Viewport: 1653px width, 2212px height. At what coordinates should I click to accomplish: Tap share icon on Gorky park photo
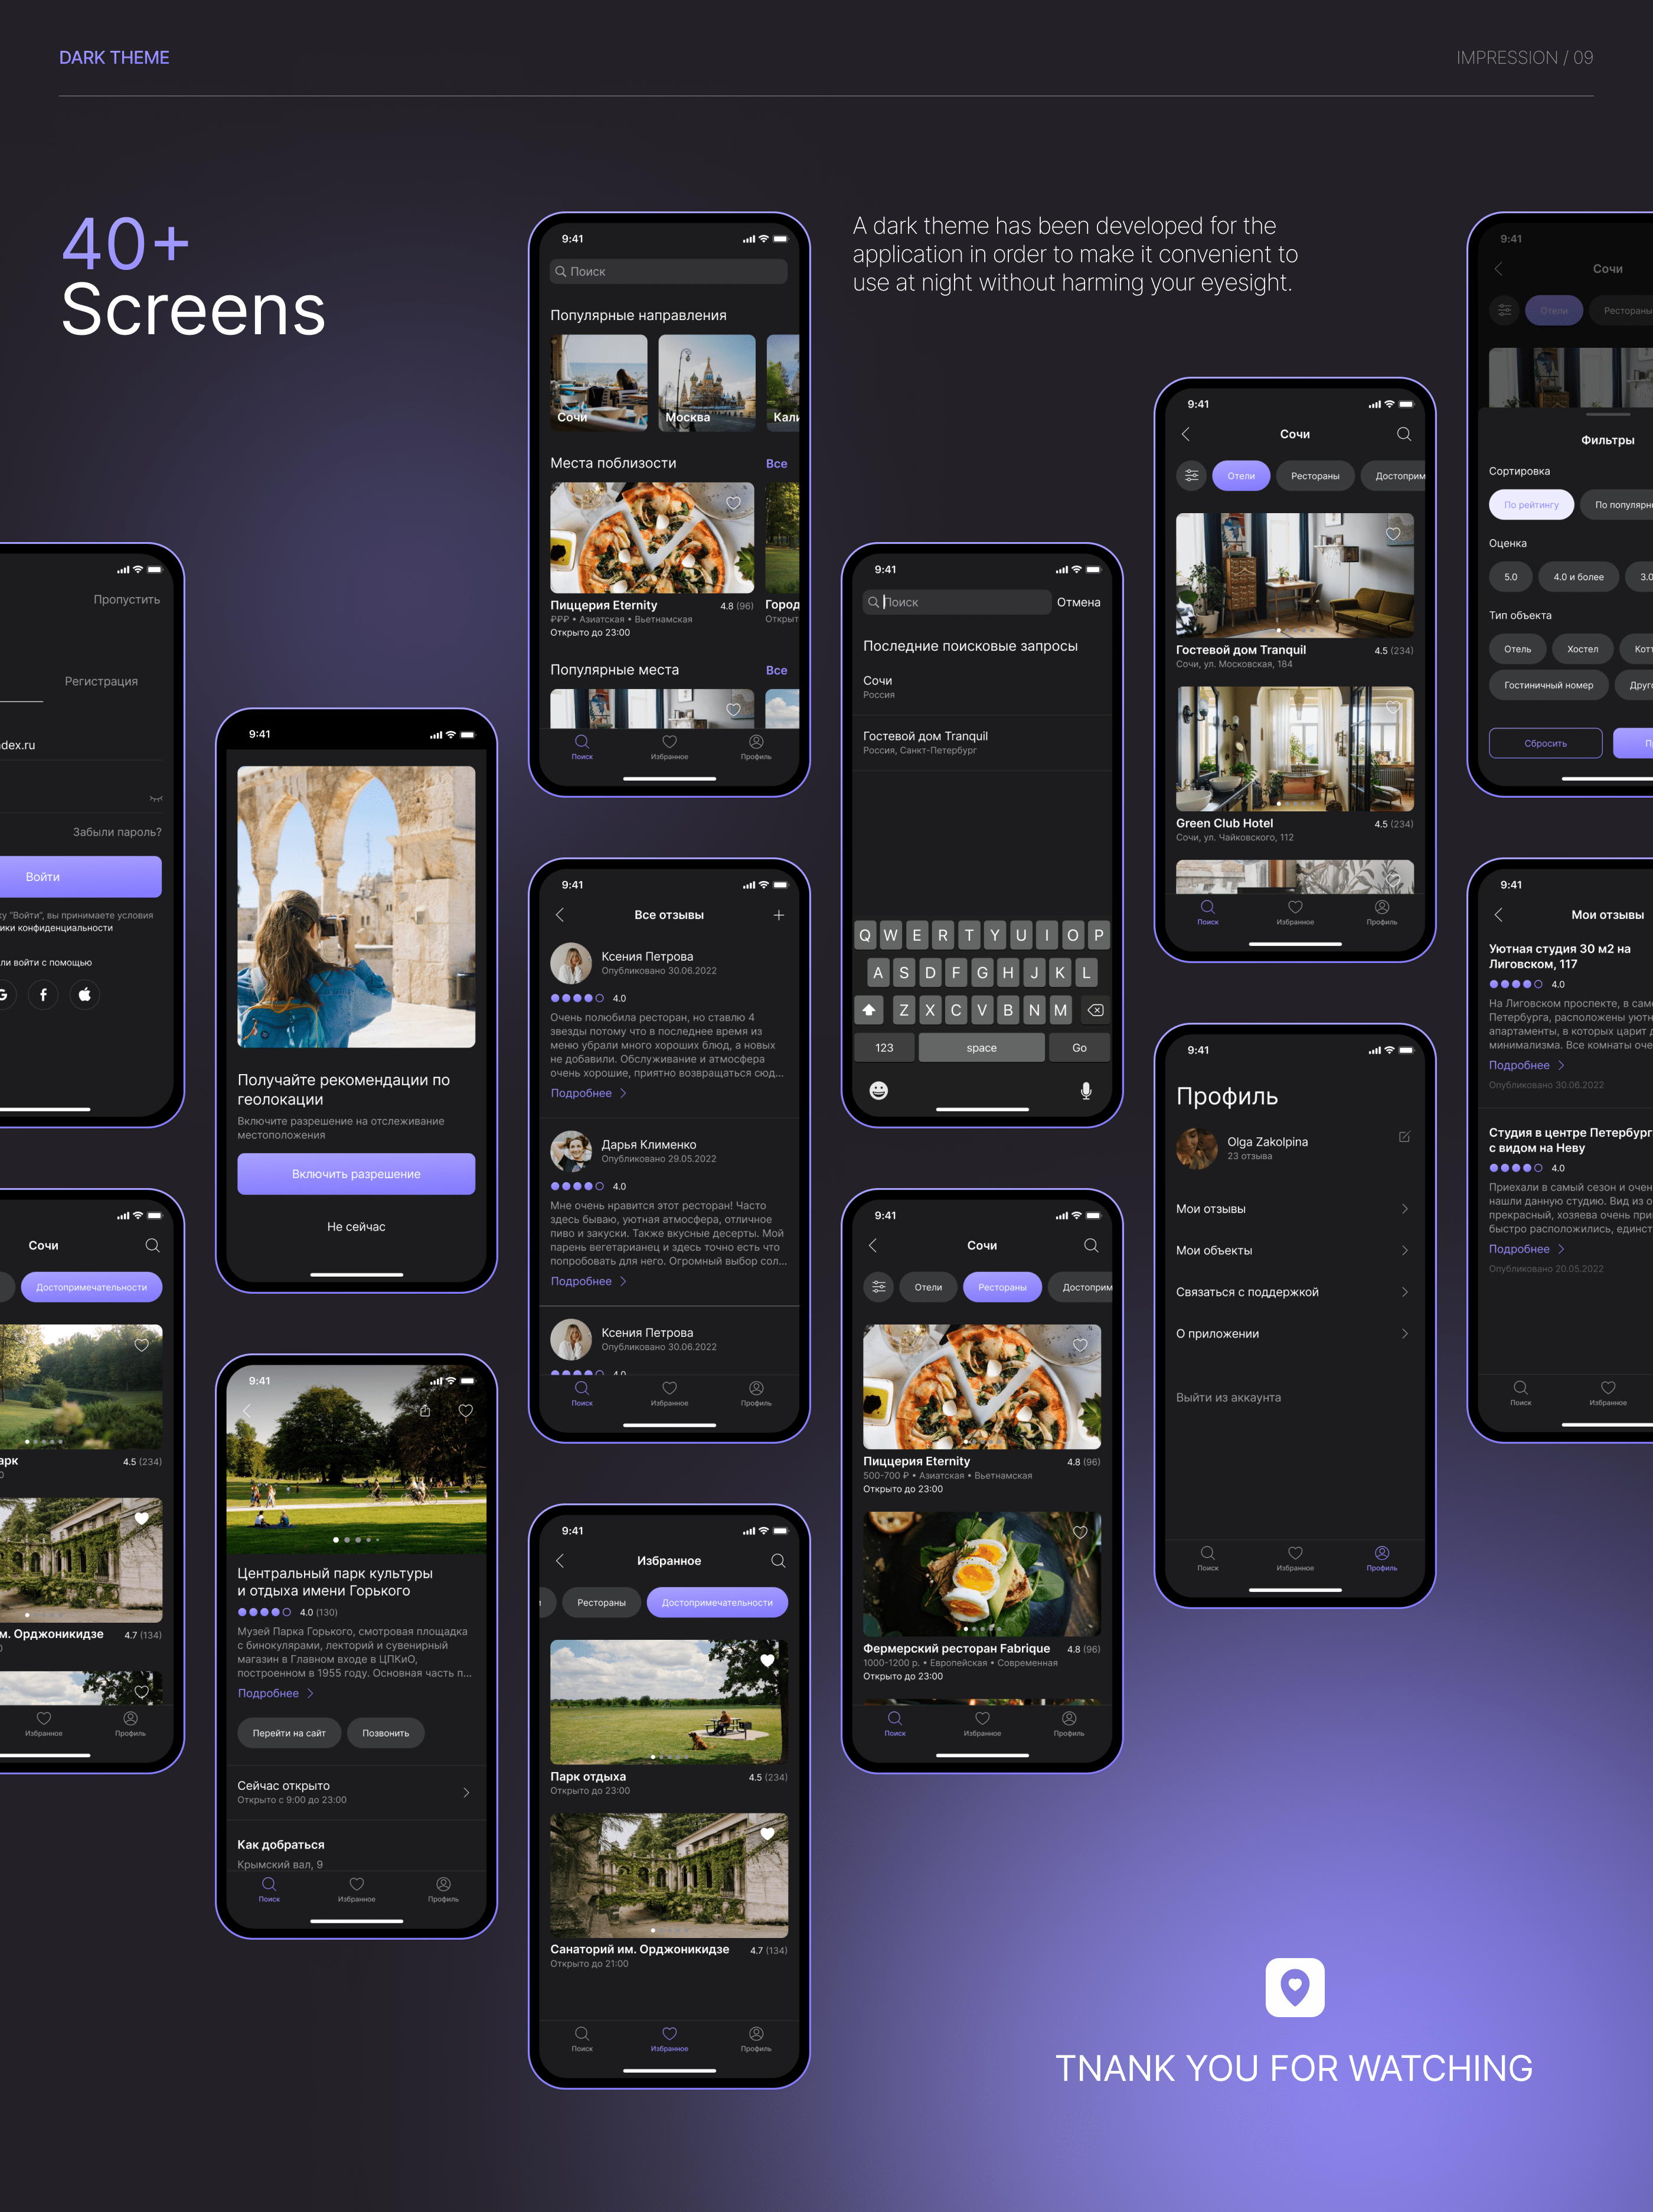coord(425,1411)
